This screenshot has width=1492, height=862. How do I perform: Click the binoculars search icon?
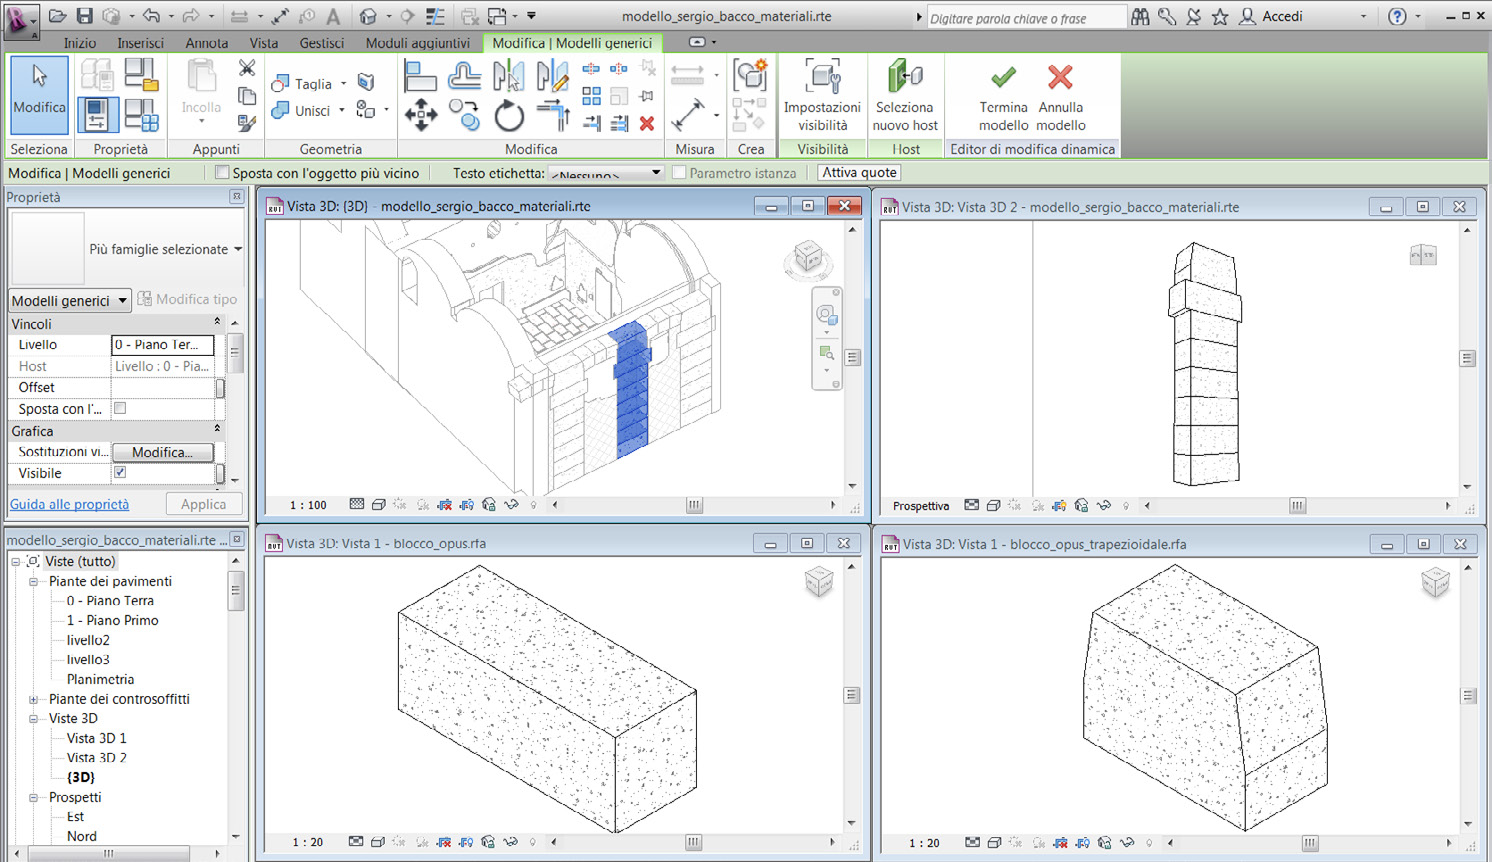click(1140, 16)
